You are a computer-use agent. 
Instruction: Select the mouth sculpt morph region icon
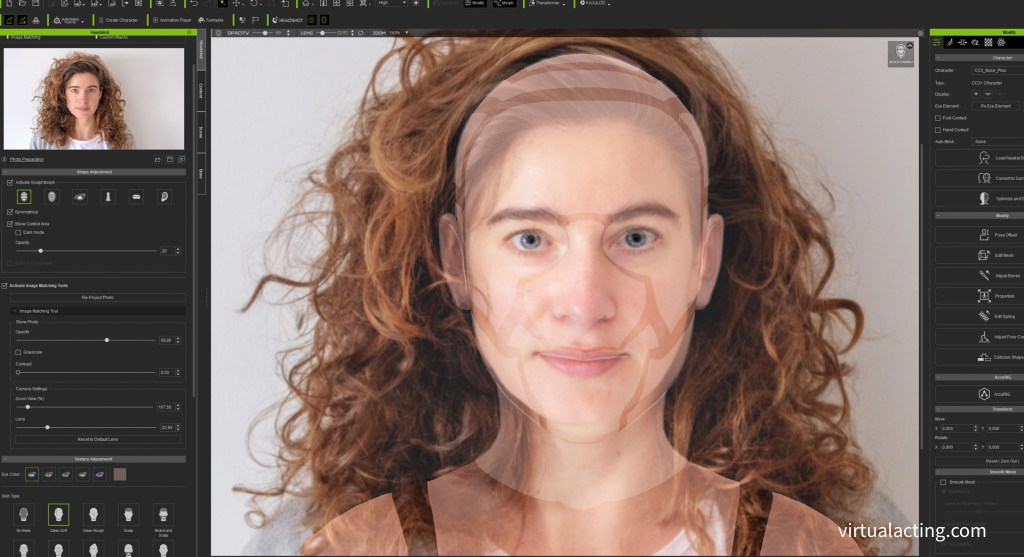click(x=136, y=197)
